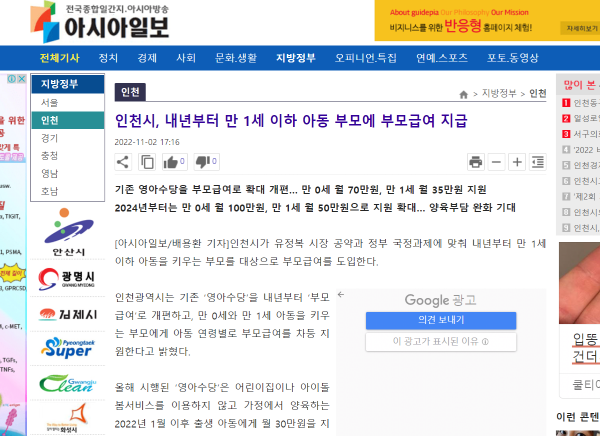
Task: Open popular article ranked number 2
Action: point(580,118)
